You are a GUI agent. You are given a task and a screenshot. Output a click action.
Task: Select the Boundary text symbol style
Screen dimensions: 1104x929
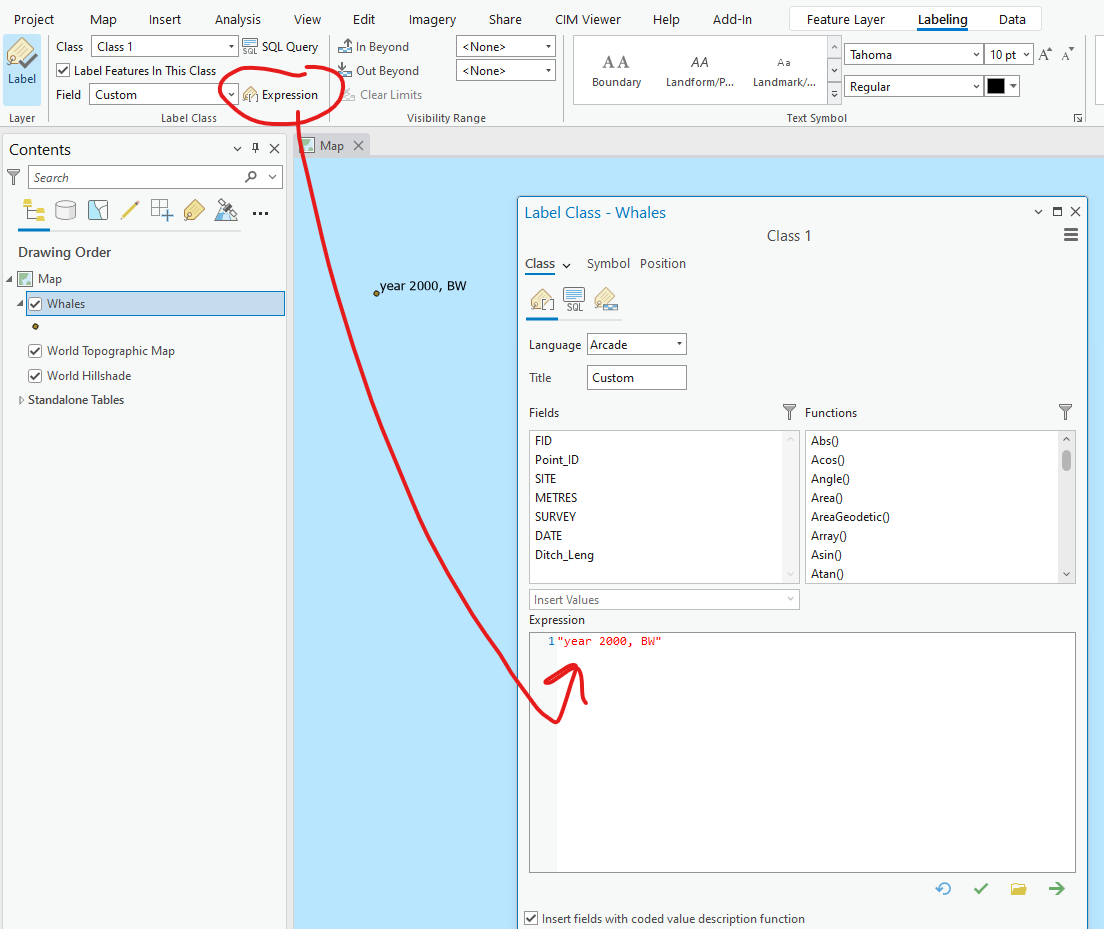point(616,68)
